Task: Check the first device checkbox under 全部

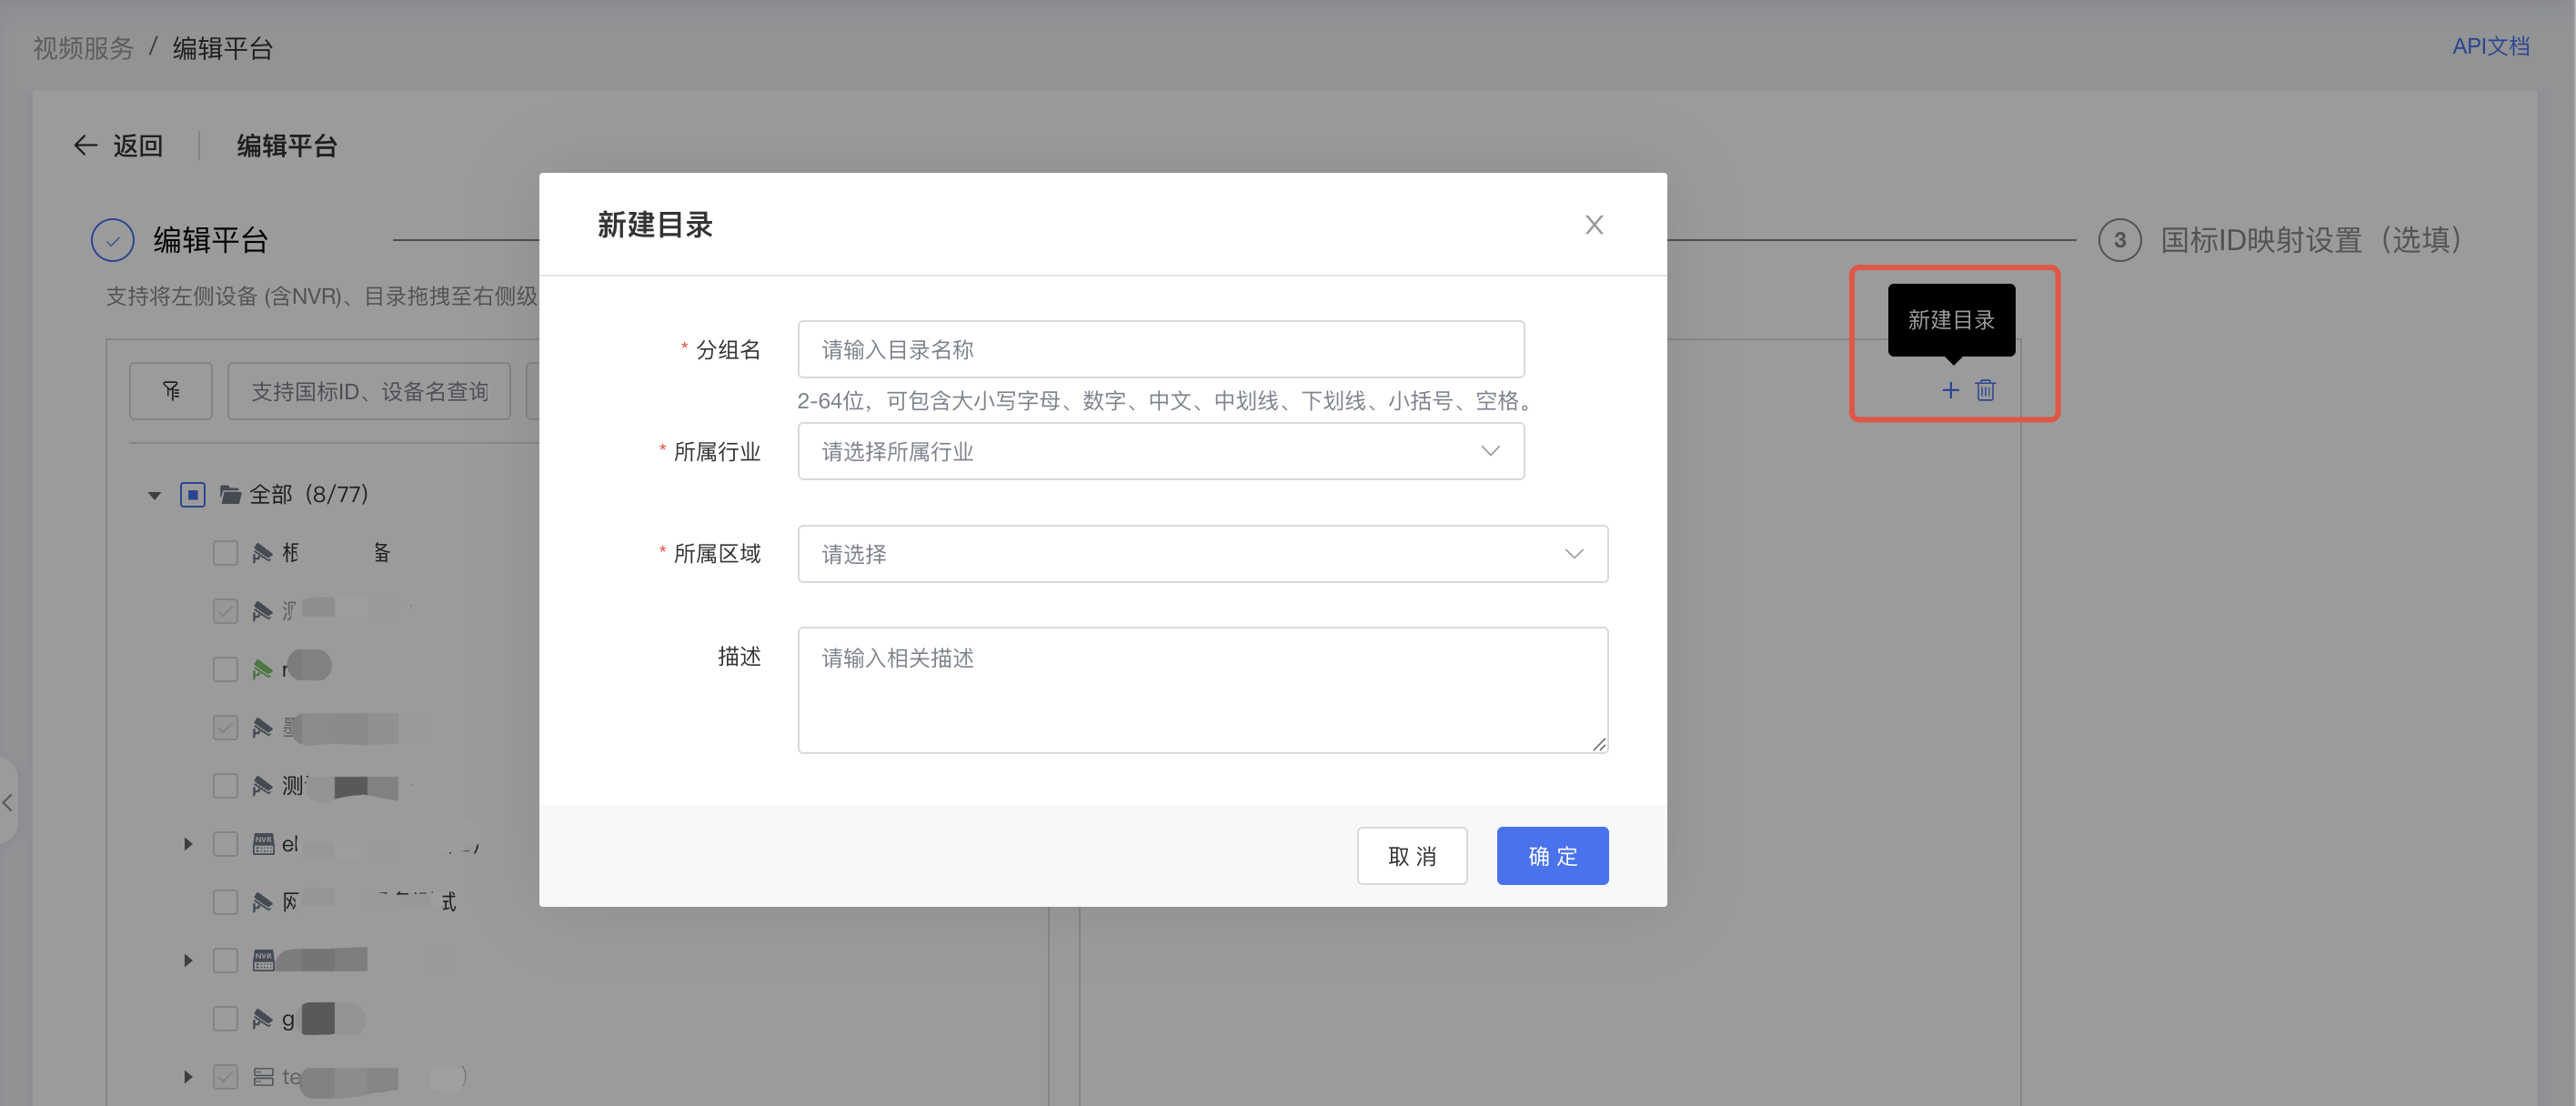Action: click(226, 553)
